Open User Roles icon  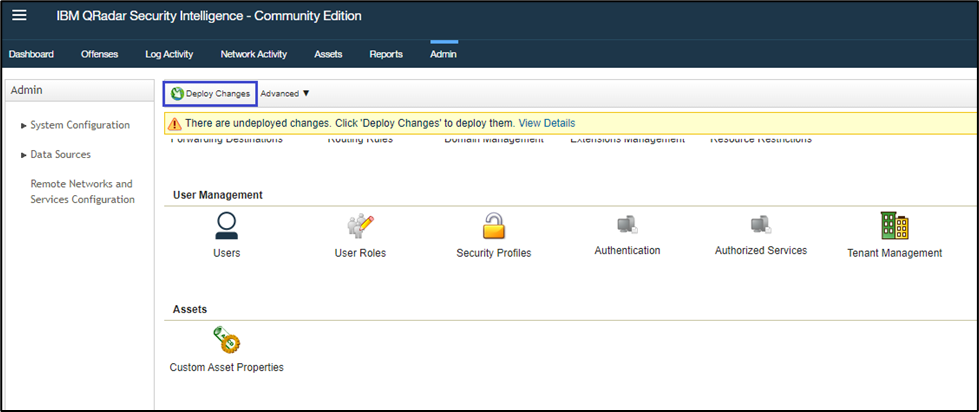[360, 226]
